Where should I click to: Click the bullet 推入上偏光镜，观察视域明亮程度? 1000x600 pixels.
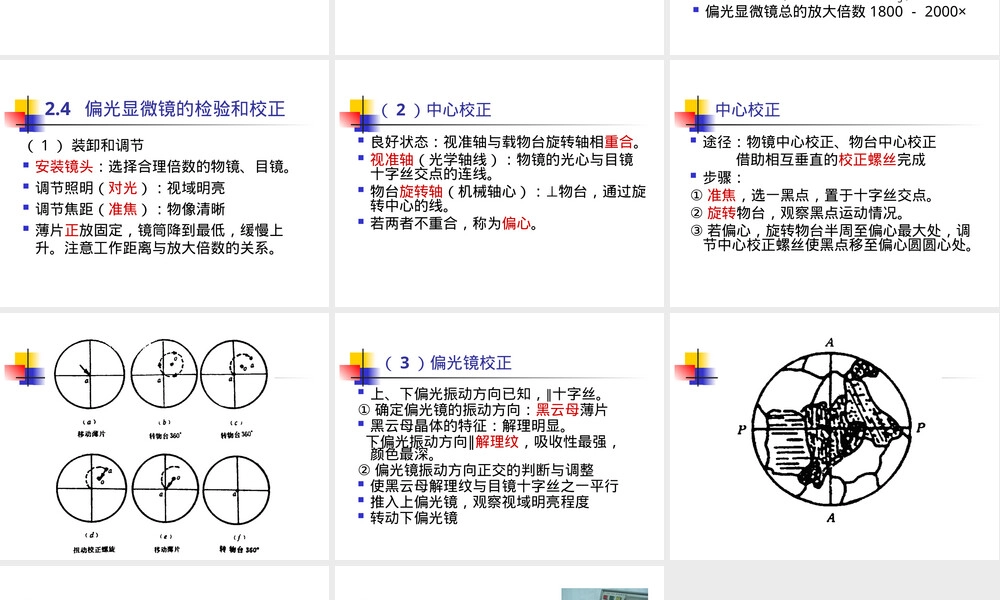(x=480, y=502)
